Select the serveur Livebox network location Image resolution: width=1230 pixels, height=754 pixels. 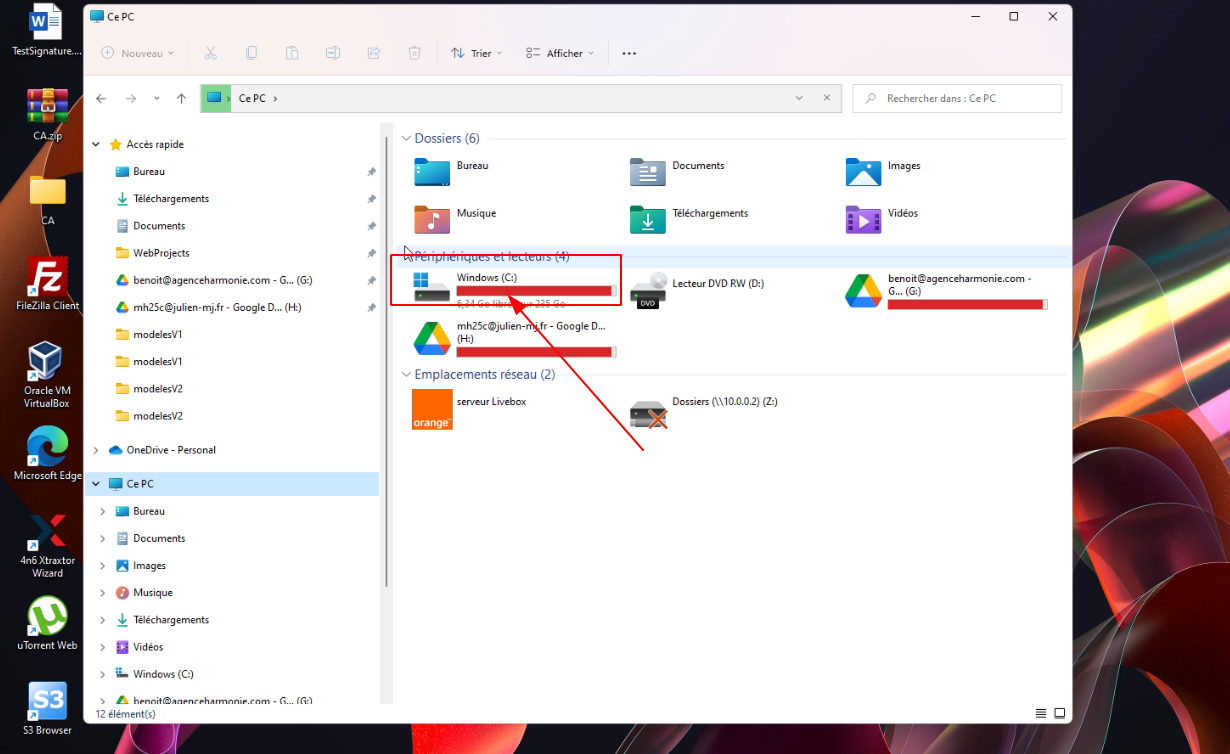470,409
